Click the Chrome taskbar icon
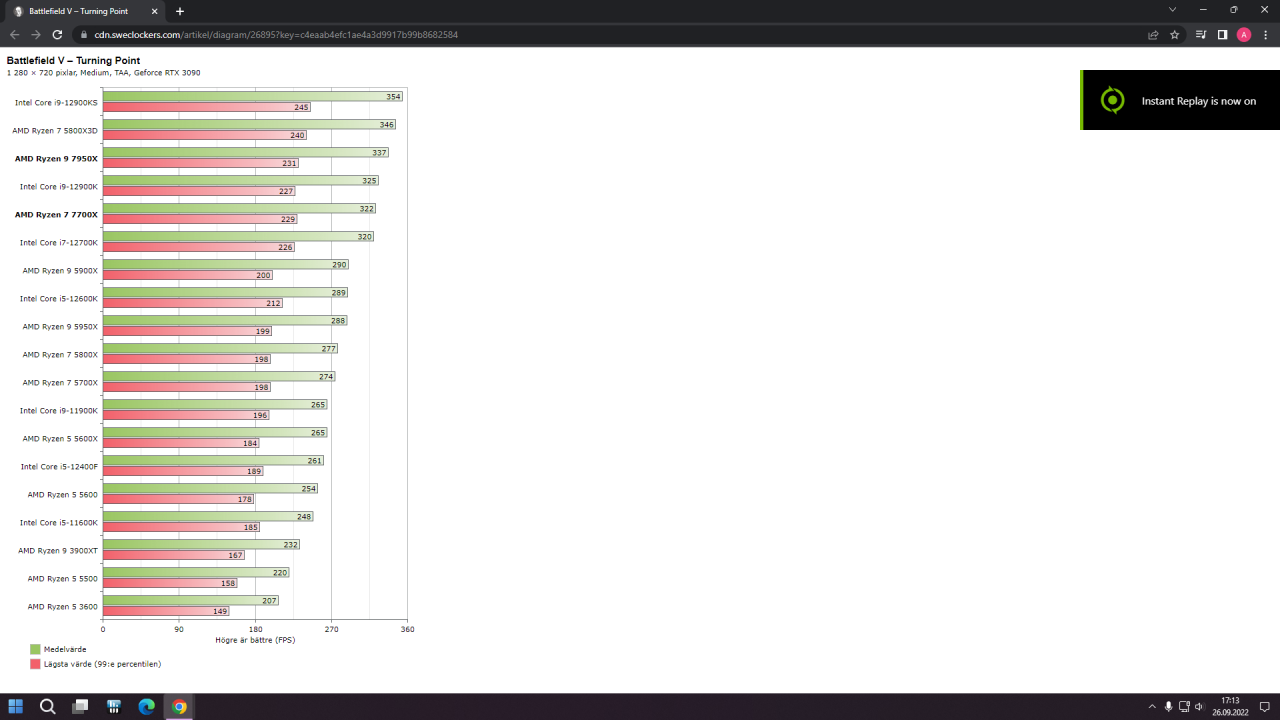The height and width of the screenshot is (720, 1280). 179,707
